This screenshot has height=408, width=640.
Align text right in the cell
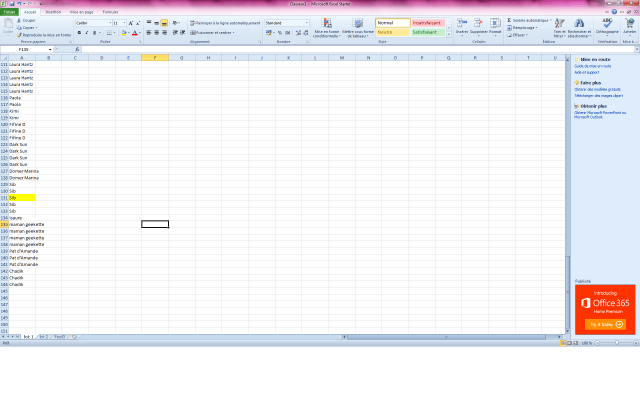[x=164, y=33]
